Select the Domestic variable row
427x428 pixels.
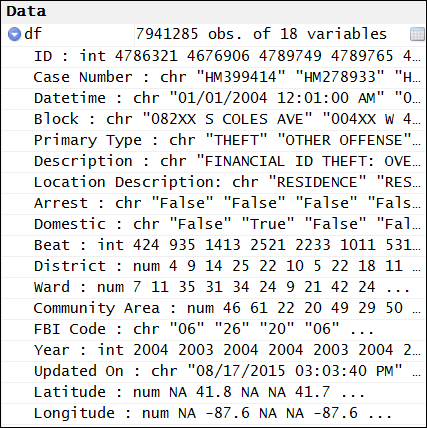pyautogui.click(x=213, y=224)
